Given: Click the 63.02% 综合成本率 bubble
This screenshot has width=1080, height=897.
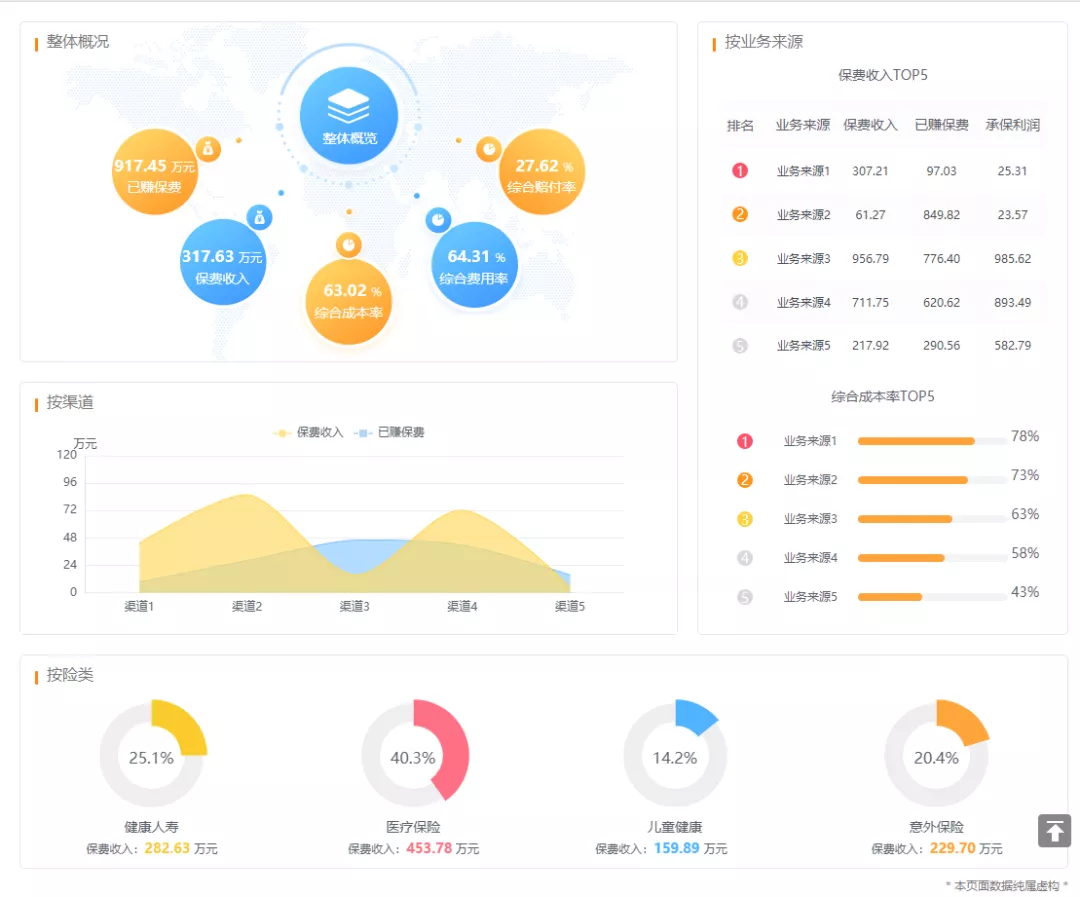Looking at the screenshot, I should tap(349, 301).
